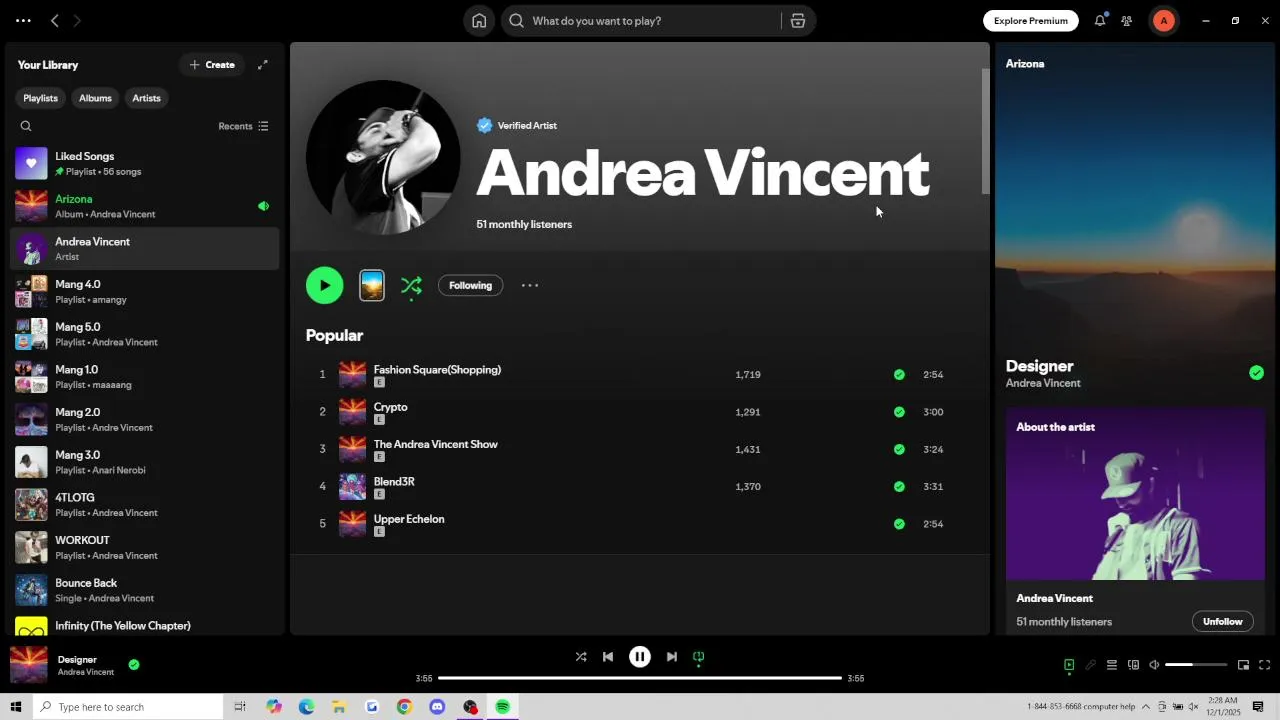Open Liked Songs playlist
This screenshot has height=720, width=1280.
[145, 163]
